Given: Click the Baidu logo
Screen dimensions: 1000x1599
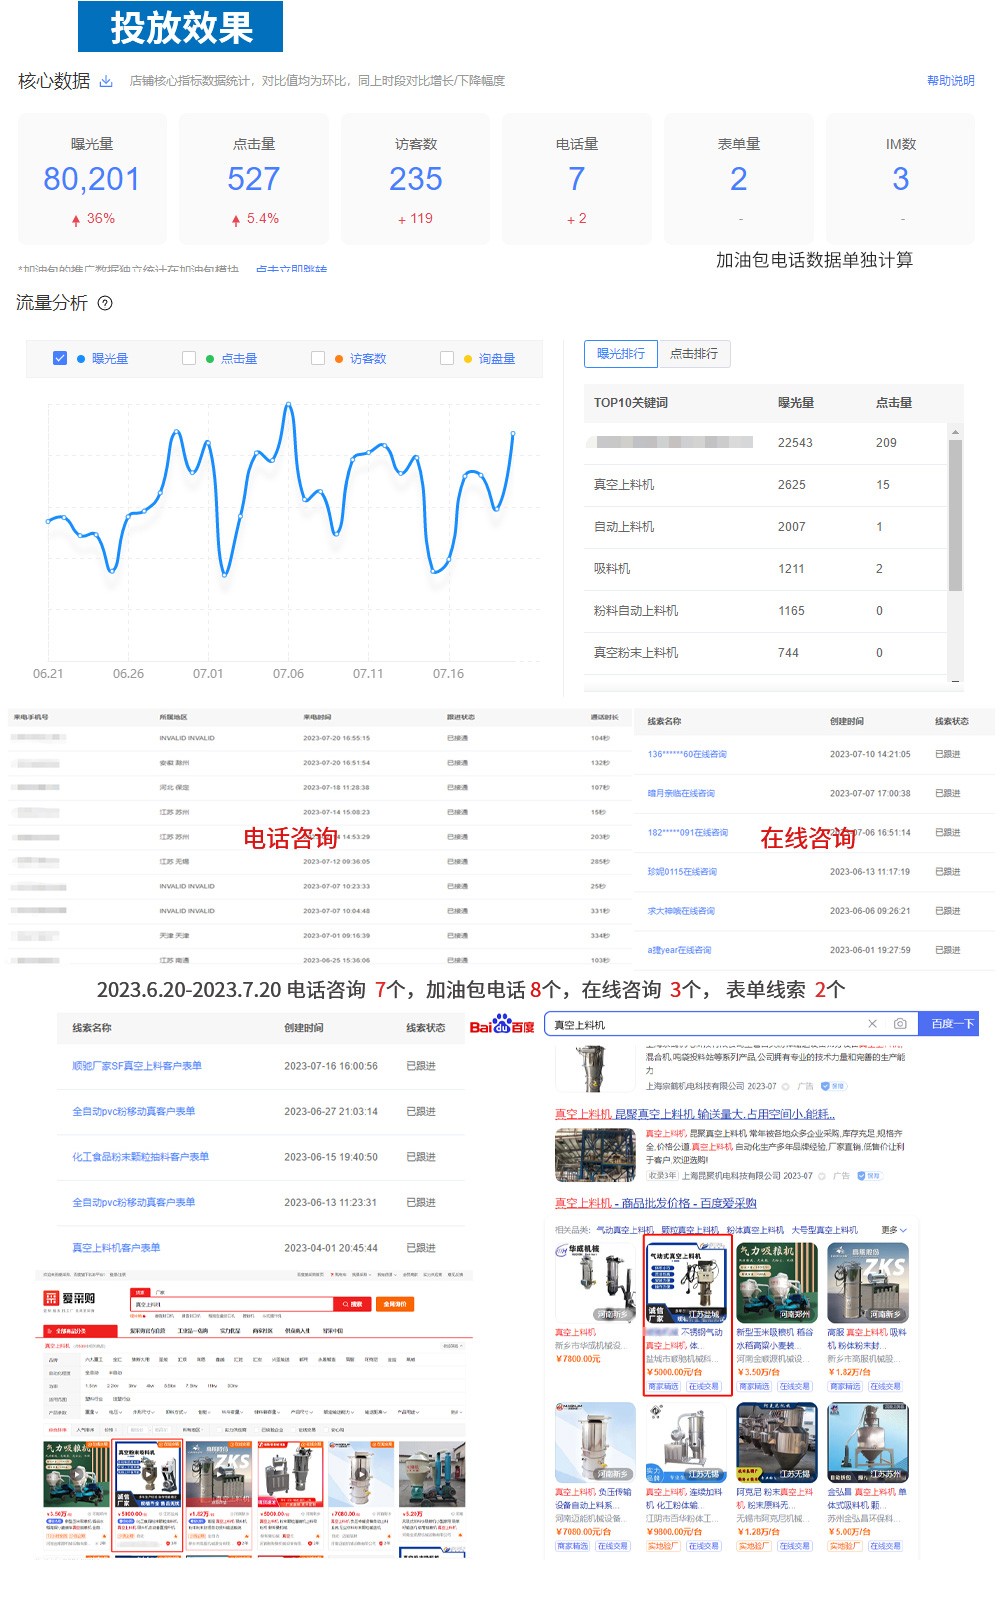Looking at the screenshot, I should tap(502, 1026).
